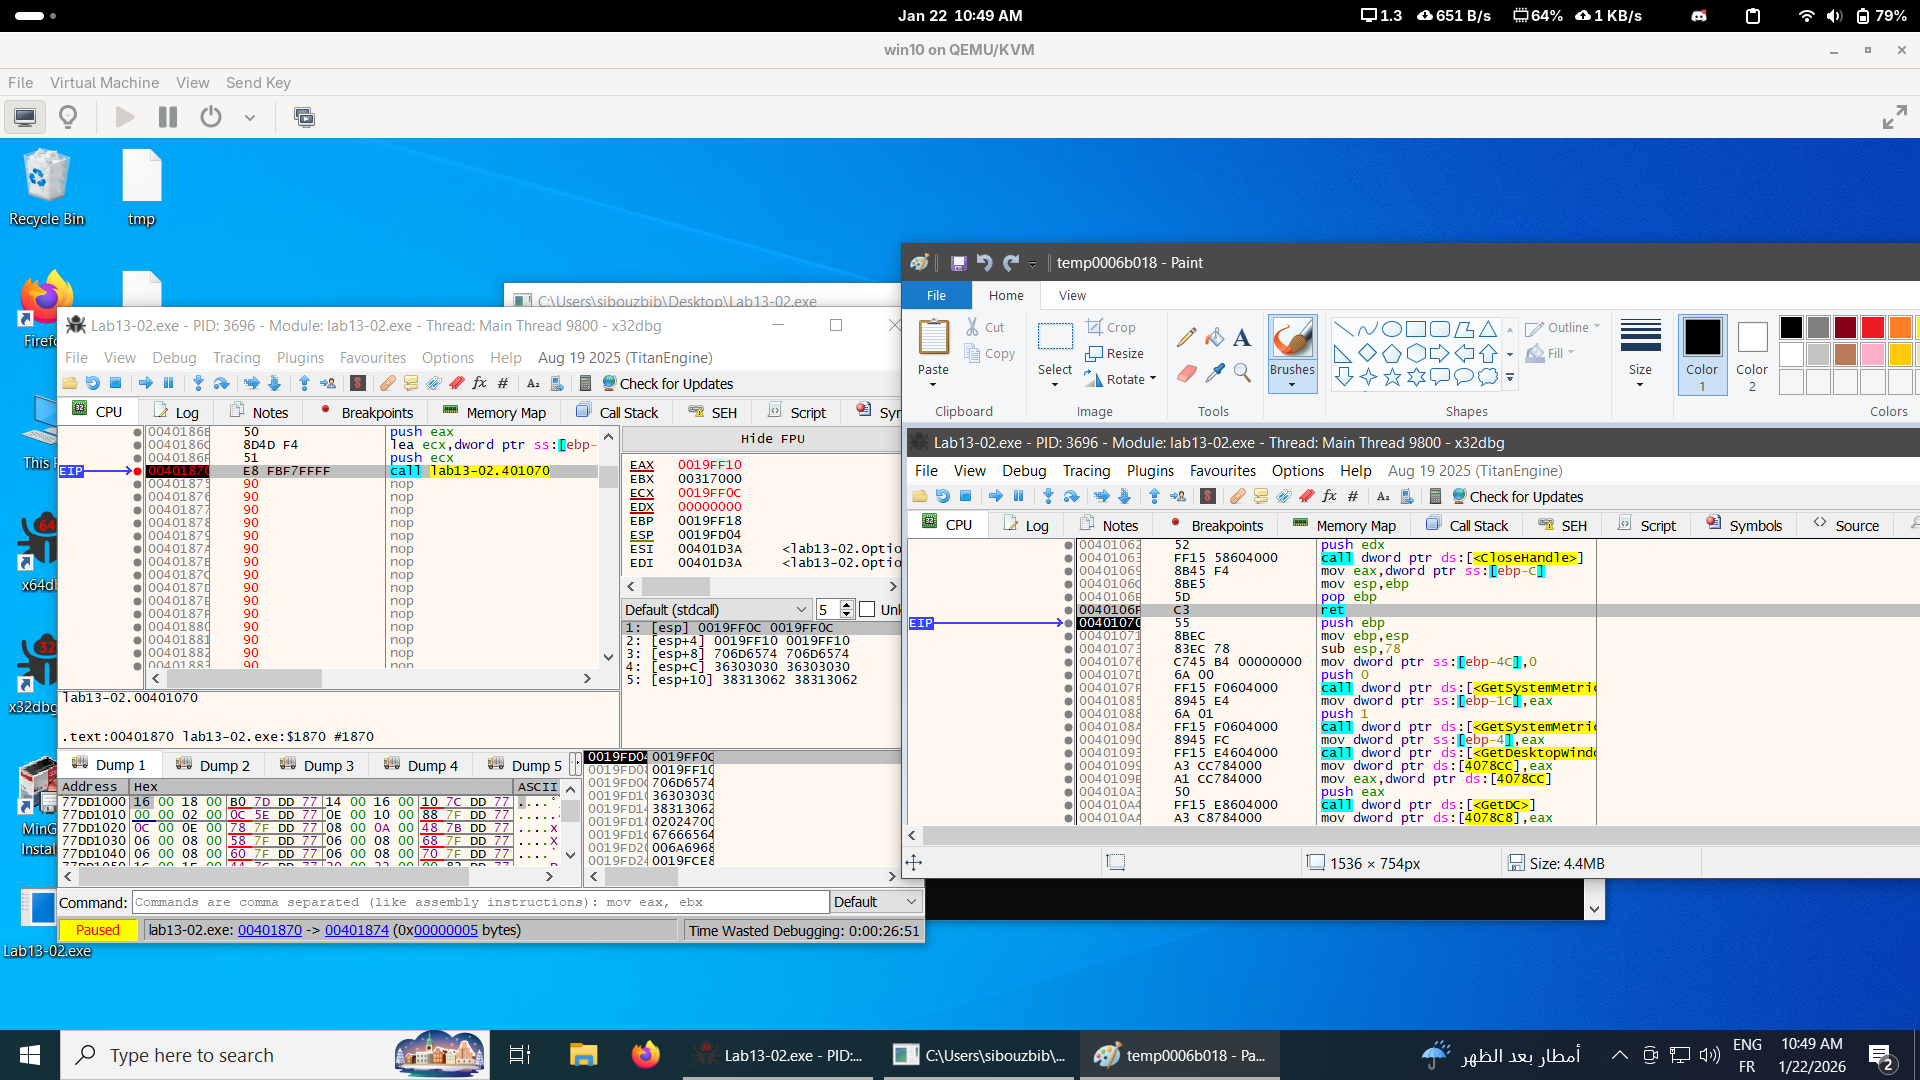Toggle breakpoint dot at address 00401870

coord(138,471)
